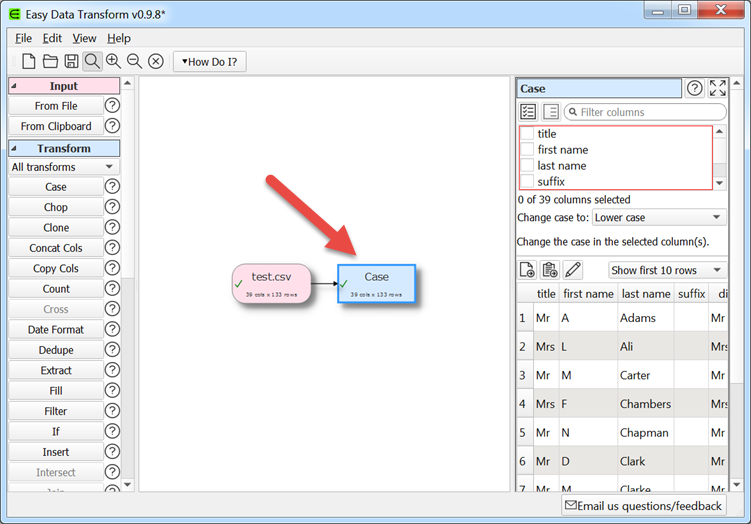751x524 pixels.
Task: Click the Zoom In magnifier icon
Action: click(113, 62)
